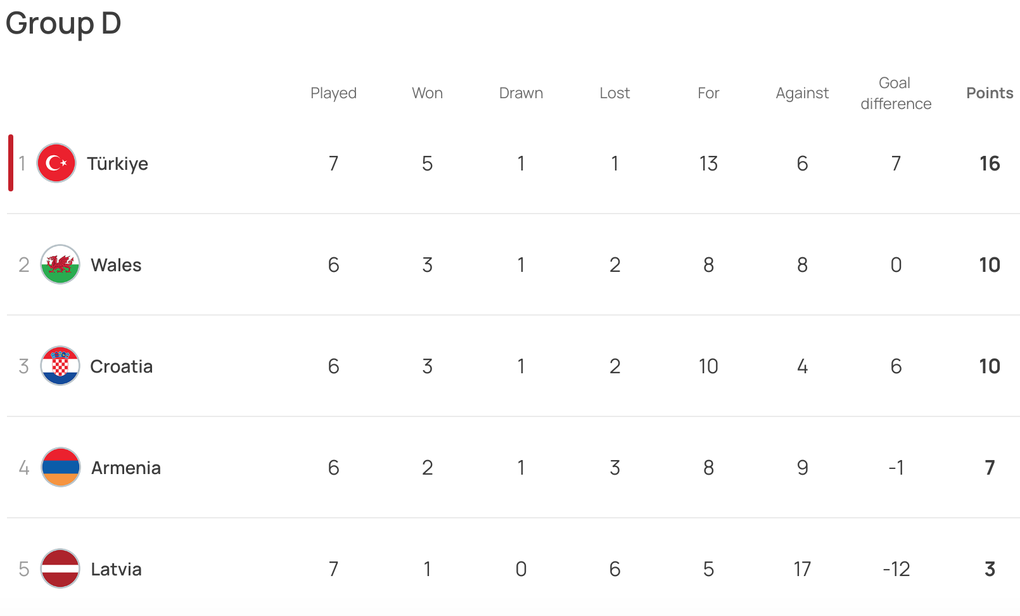Click the Türkiye flag icon
This screenshot has height=616, width=1020.
coord(57,163)
